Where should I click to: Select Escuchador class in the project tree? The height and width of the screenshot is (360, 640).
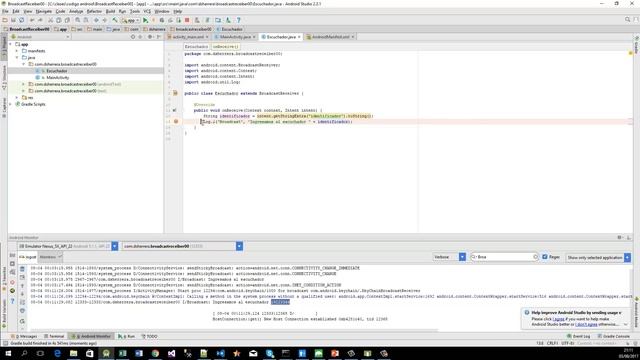point(56,71)
